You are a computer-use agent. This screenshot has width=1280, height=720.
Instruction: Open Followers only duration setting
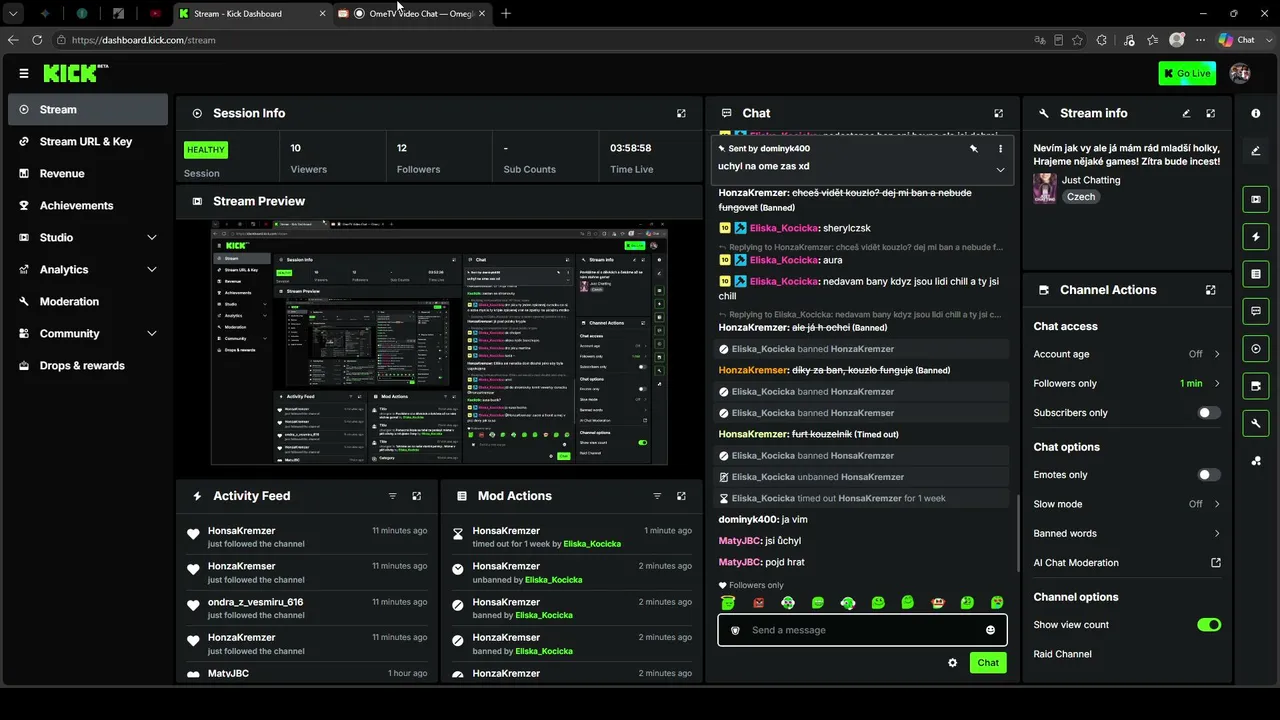(x=1127, y=383)
